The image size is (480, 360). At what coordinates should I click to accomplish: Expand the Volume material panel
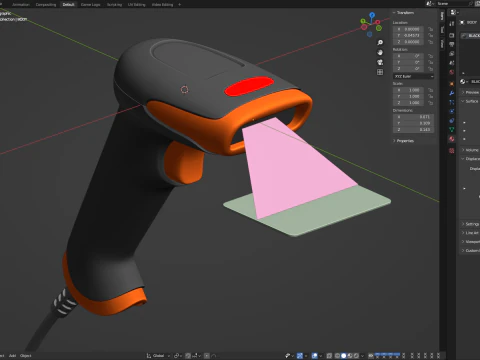(470, 150)
